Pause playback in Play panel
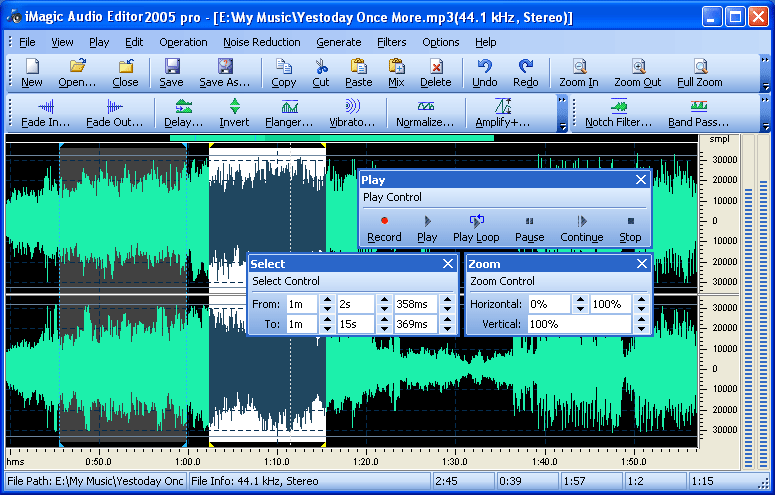Screen dimensions: 775x495 pos(529,229)
